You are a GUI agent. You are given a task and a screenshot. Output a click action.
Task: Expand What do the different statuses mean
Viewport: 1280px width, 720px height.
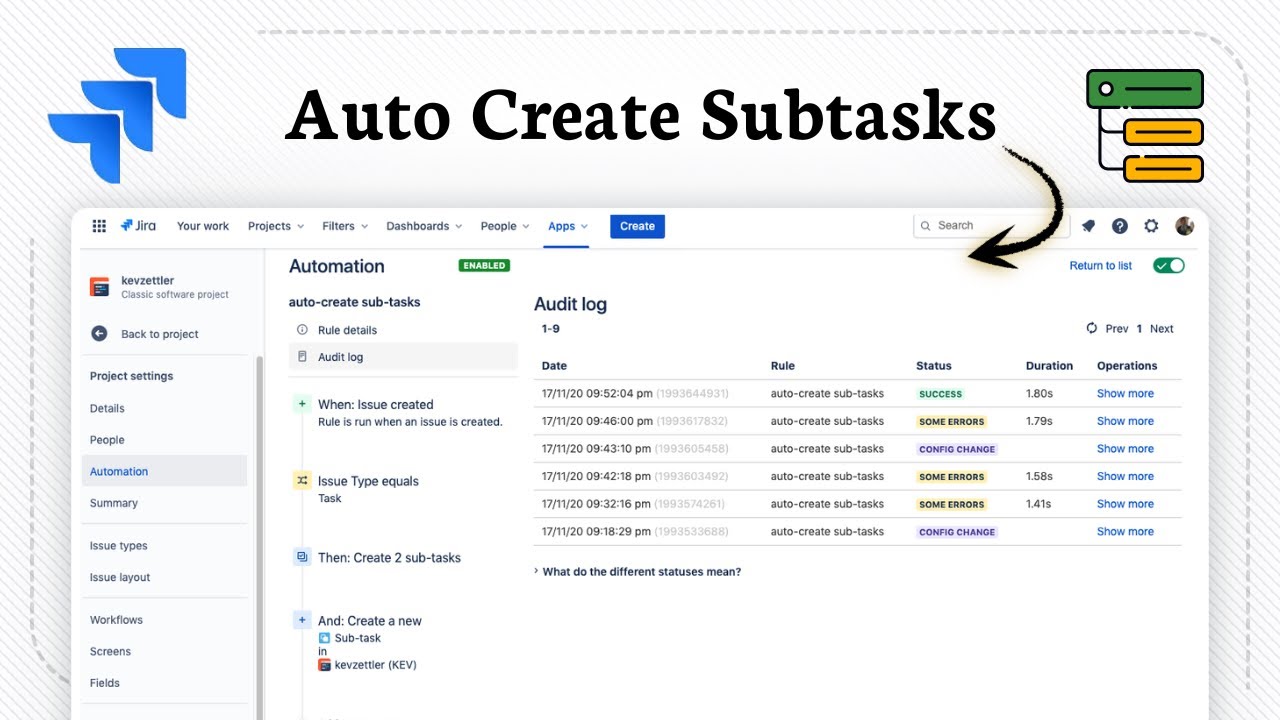point(638,572)
